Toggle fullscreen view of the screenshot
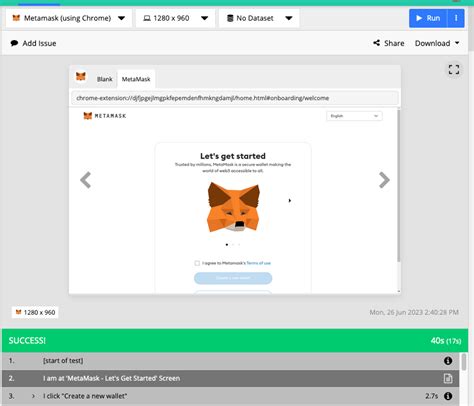Screen dimensions: 474x406 click(454, 70)
